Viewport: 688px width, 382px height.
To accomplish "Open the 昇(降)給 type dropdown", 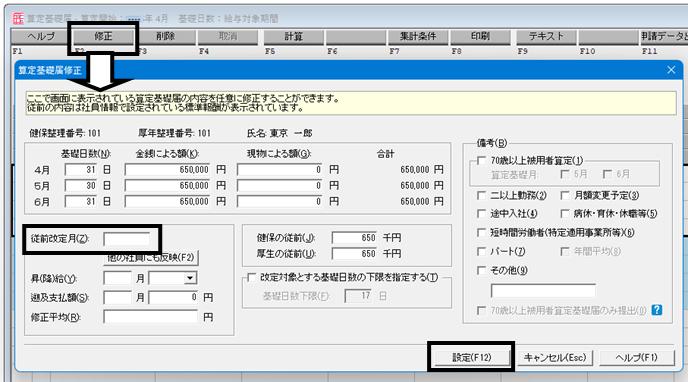I will tap(190, 278).
